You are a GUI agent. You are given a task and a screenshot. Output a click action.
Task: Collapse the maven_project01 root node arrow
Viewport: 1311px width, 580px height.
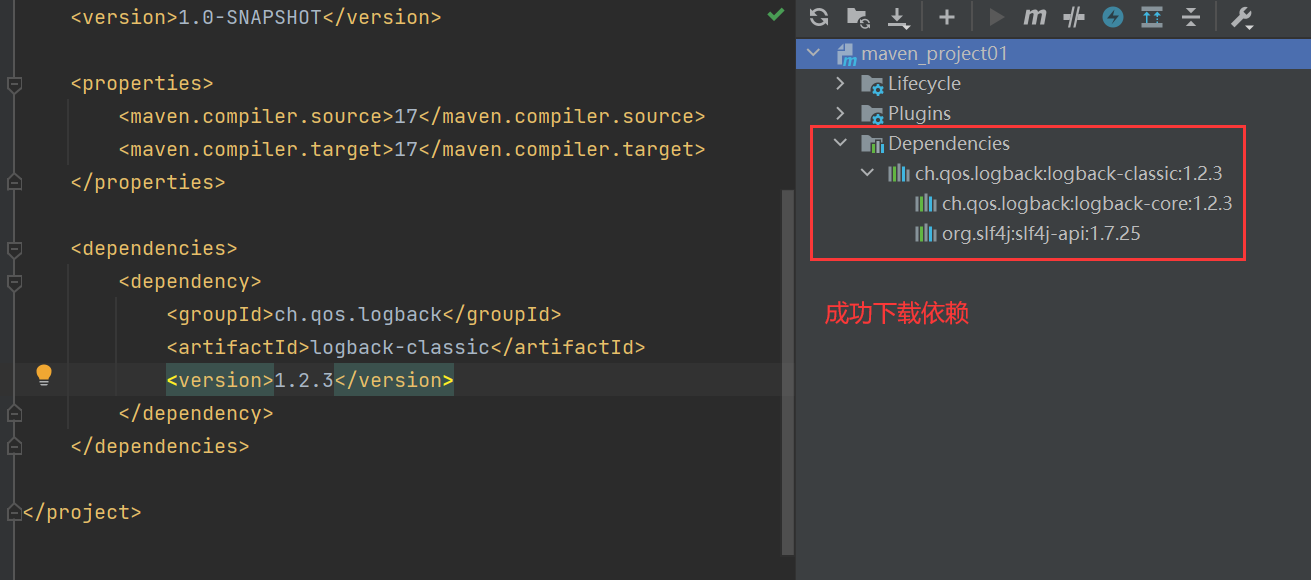point(813,53)
